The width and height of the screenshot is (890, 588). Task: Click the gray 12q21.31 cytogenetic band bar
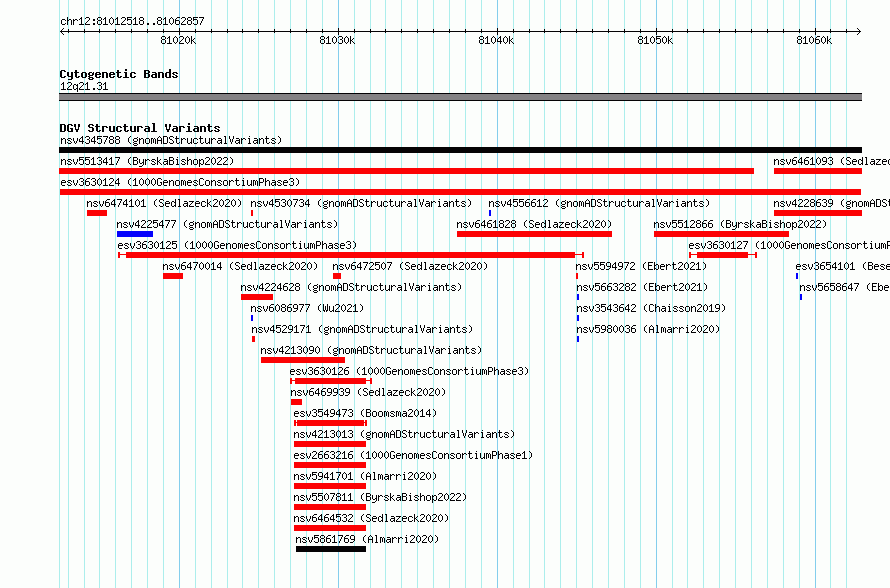[460, 97]
